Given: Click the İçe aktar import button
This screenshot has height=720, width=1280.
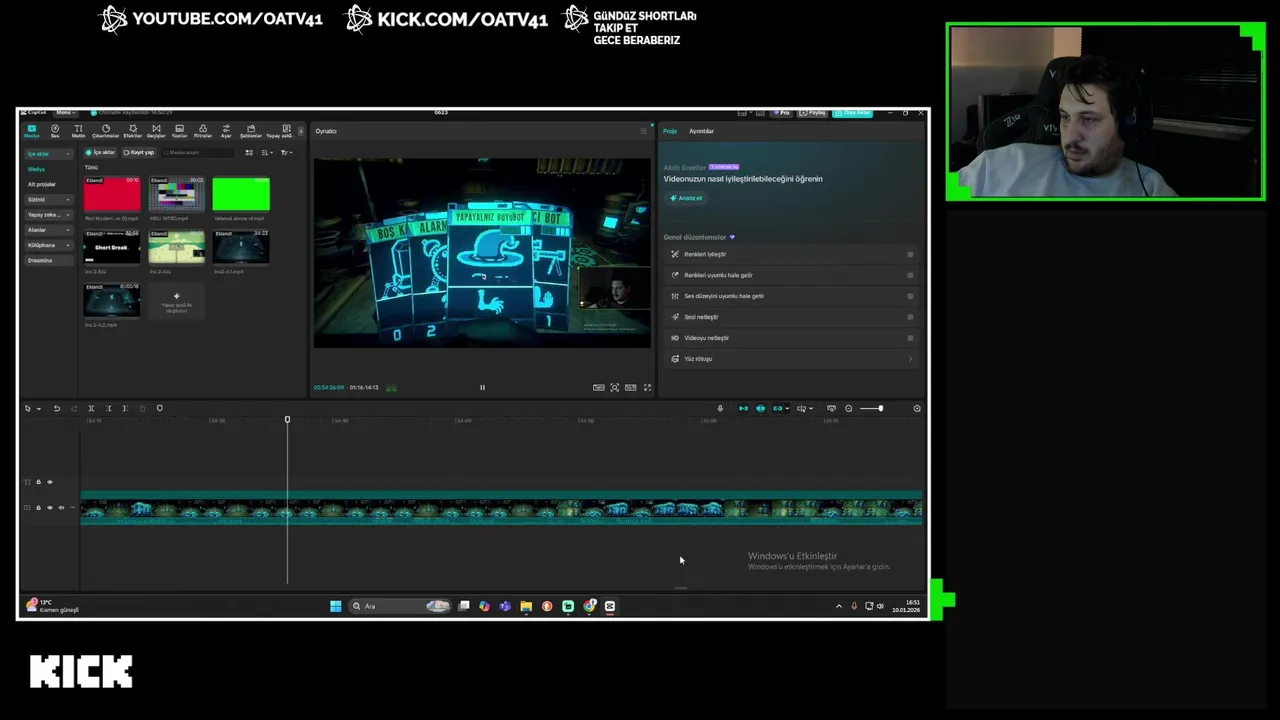Looking at the screenshot, I should [101, 152].
